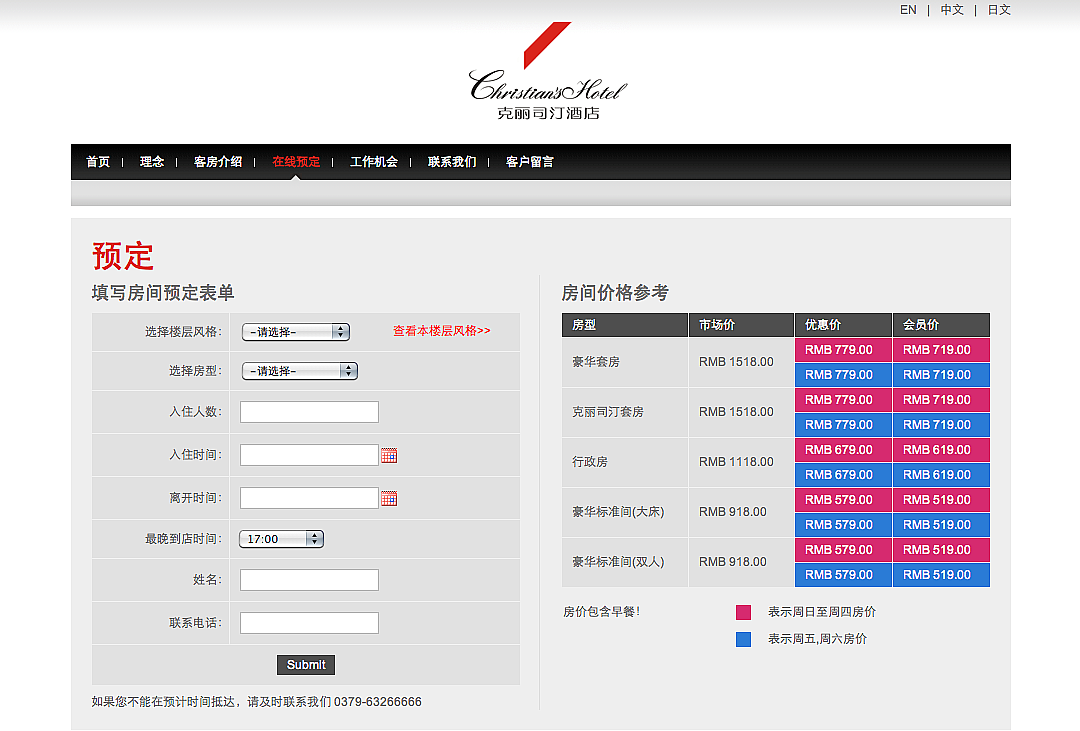Screen dimensions: 1080x731
Task: Navigate to 联系我们 page
Action: point(452,162)
